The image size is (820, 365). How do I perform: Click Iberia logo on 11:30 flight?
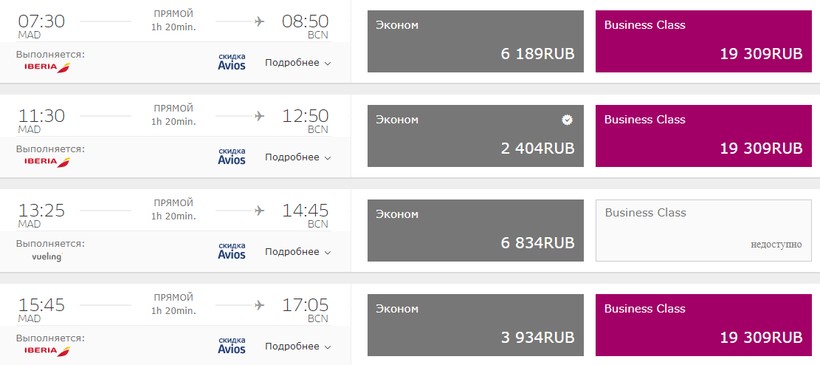click(x=47, y=162)
